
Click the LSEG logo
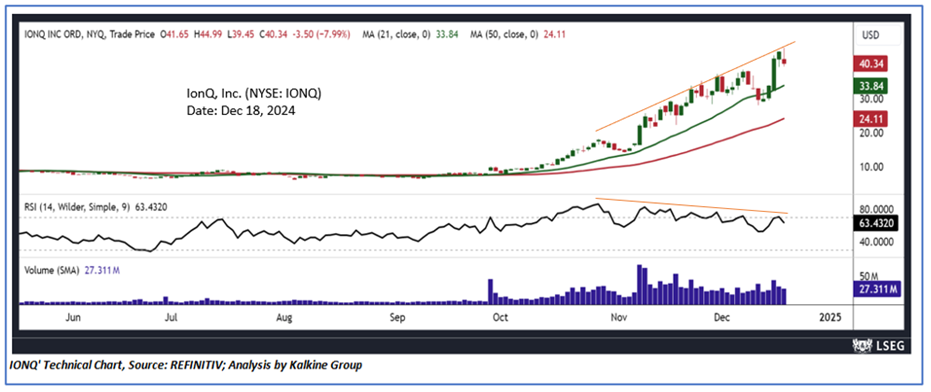(878, 346)
